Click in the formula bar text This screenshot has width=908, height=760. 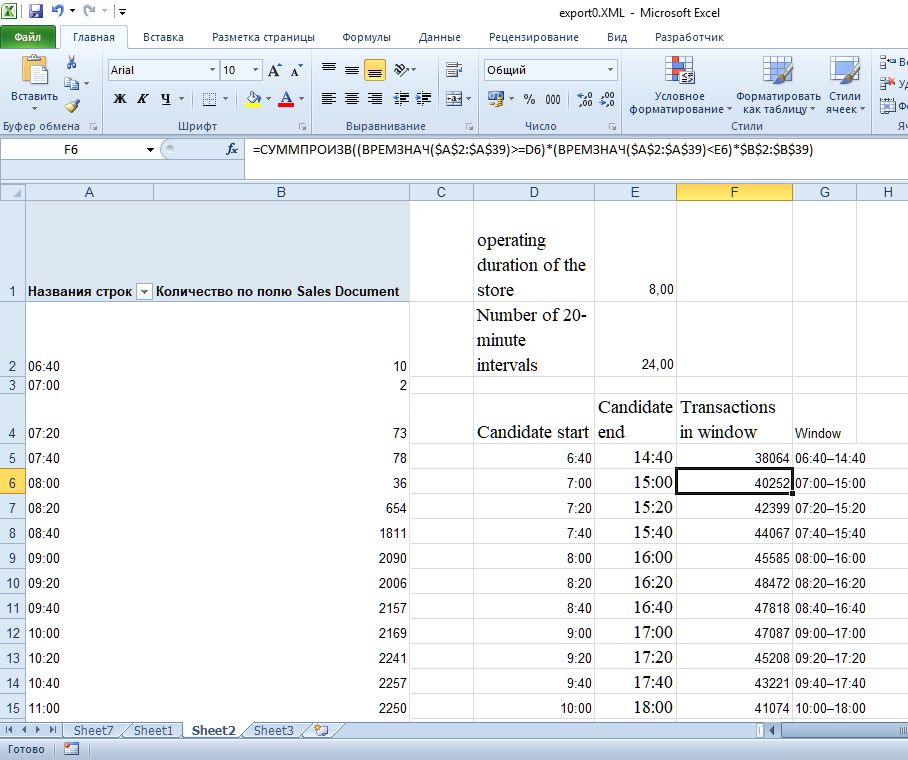pyautogui.click(x=533, y=149)
